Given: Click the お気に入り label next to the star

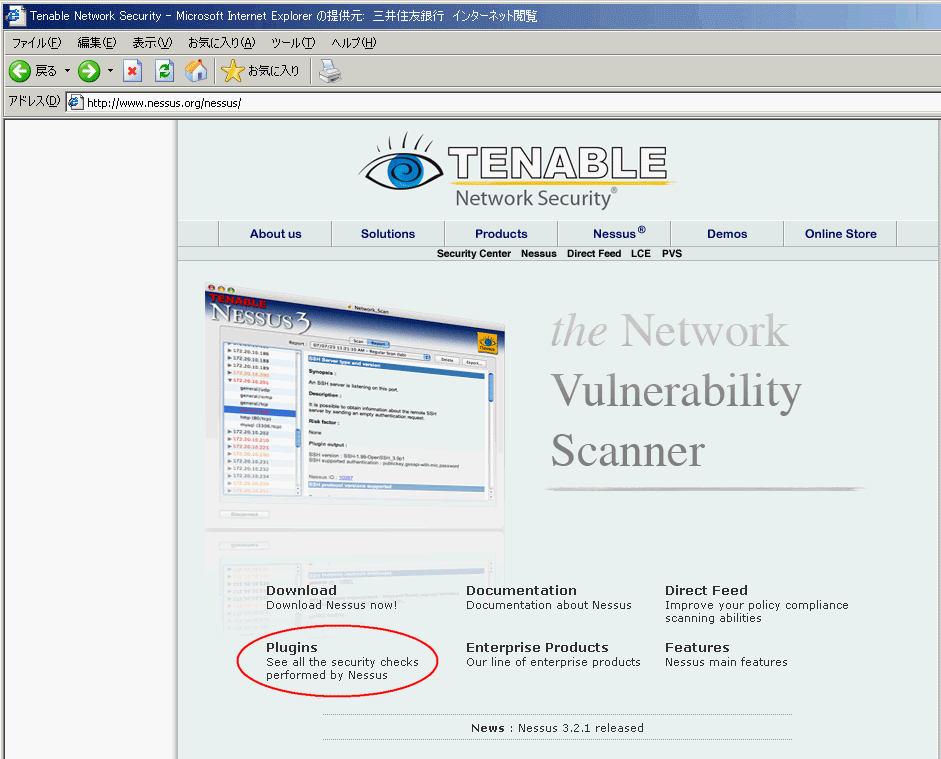Looking at the screenshot, I should click(x=273, y=71).
